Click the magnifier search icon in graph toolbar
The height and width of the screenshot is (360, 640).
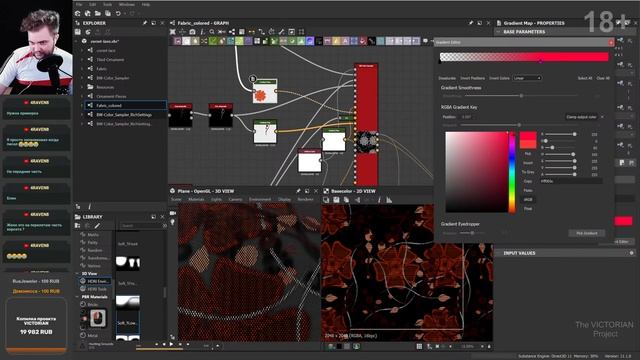[212, 32]
